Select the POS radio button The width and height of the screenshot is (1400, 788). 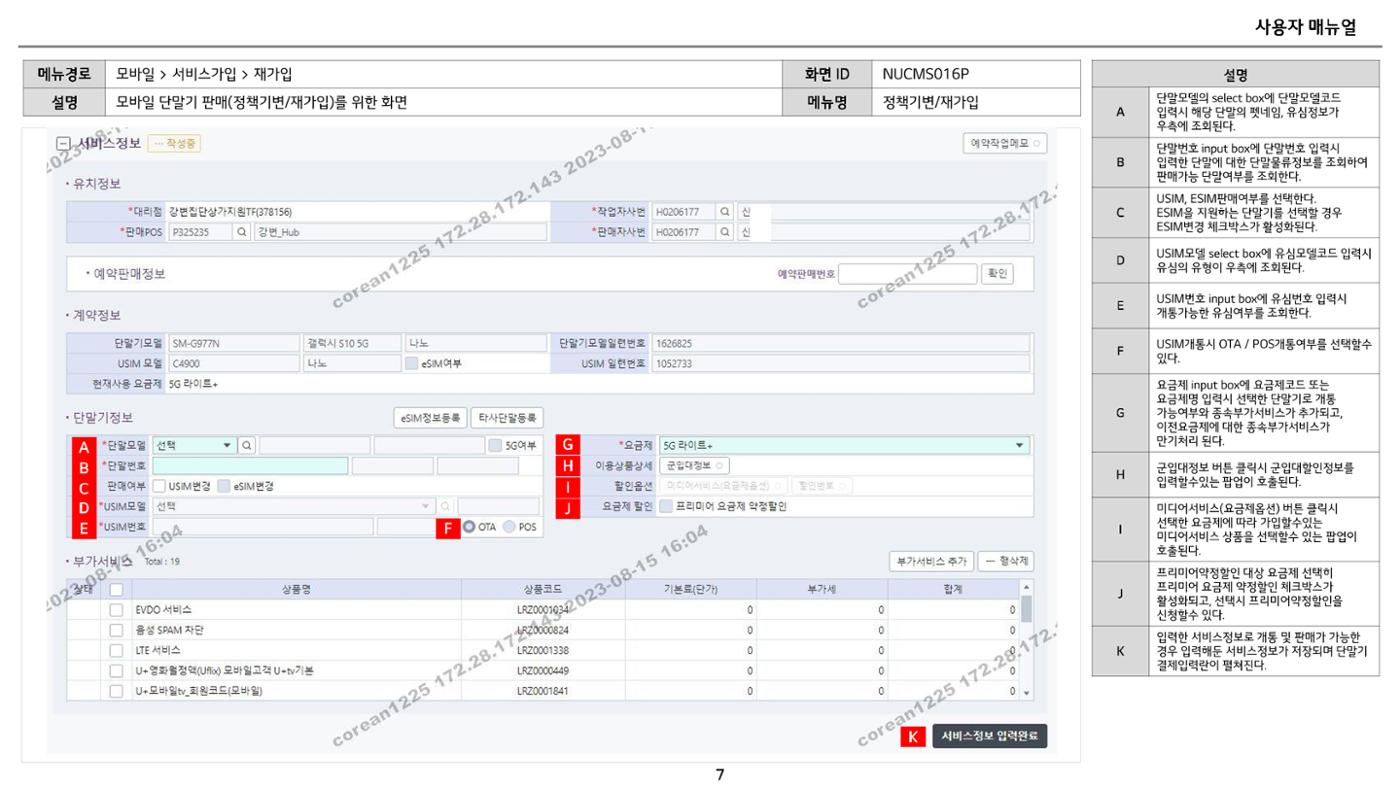pos(509,526)
